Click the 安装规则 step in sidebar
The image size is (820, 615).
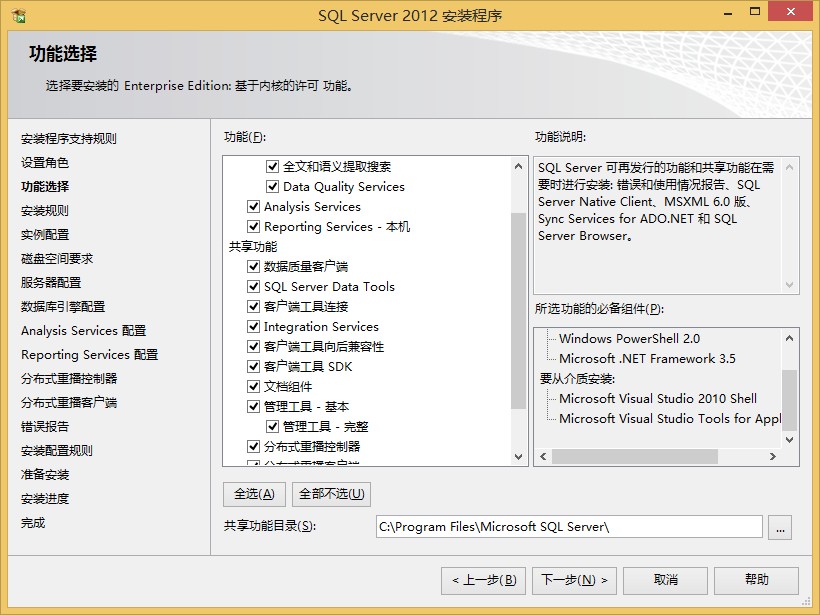click(45, 211)
